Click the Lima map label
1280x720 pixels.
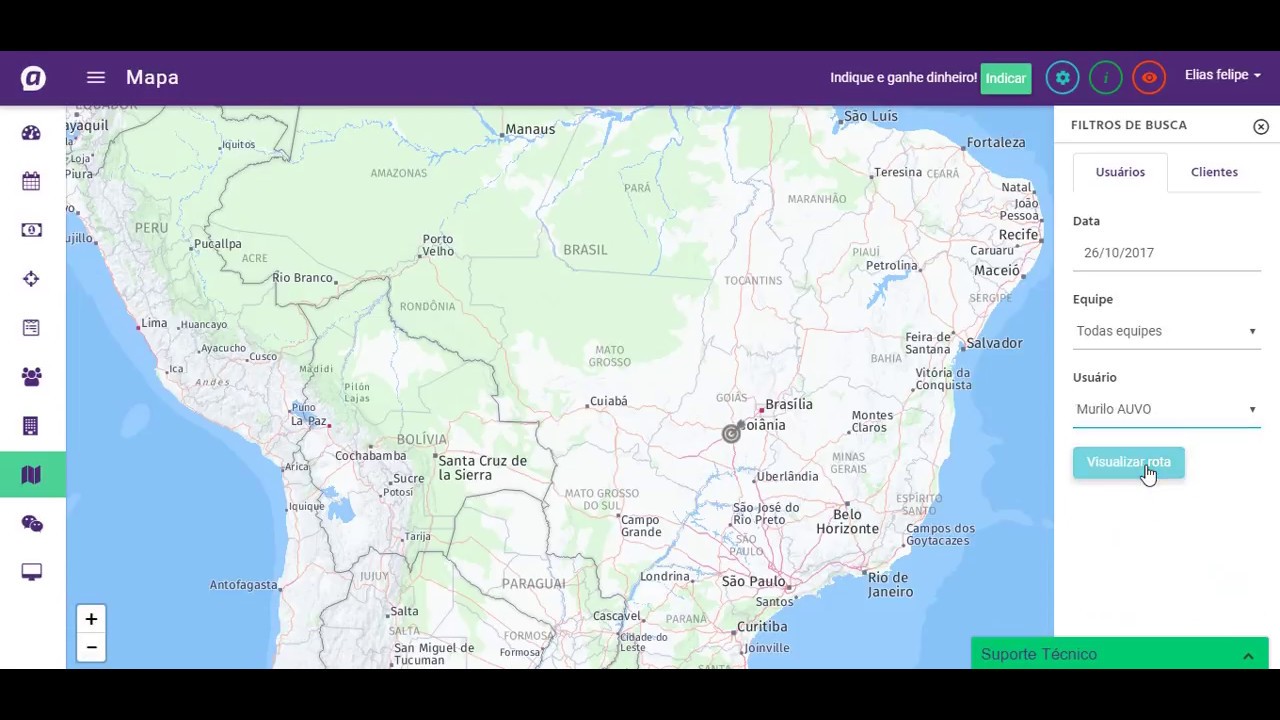(x=154, y=323)
